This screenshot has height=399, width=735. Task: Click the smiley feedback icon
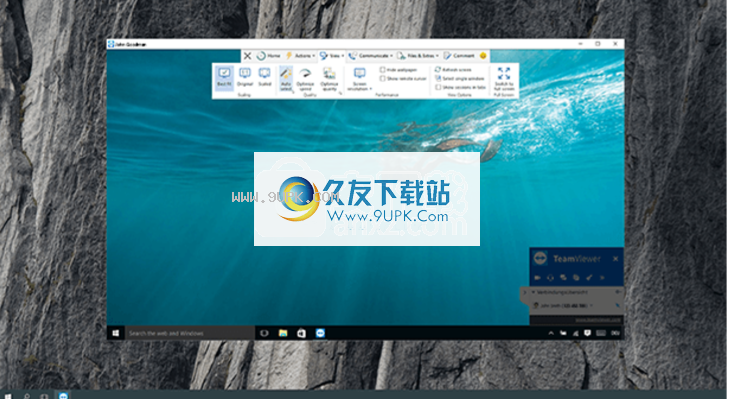coord(483,56)
